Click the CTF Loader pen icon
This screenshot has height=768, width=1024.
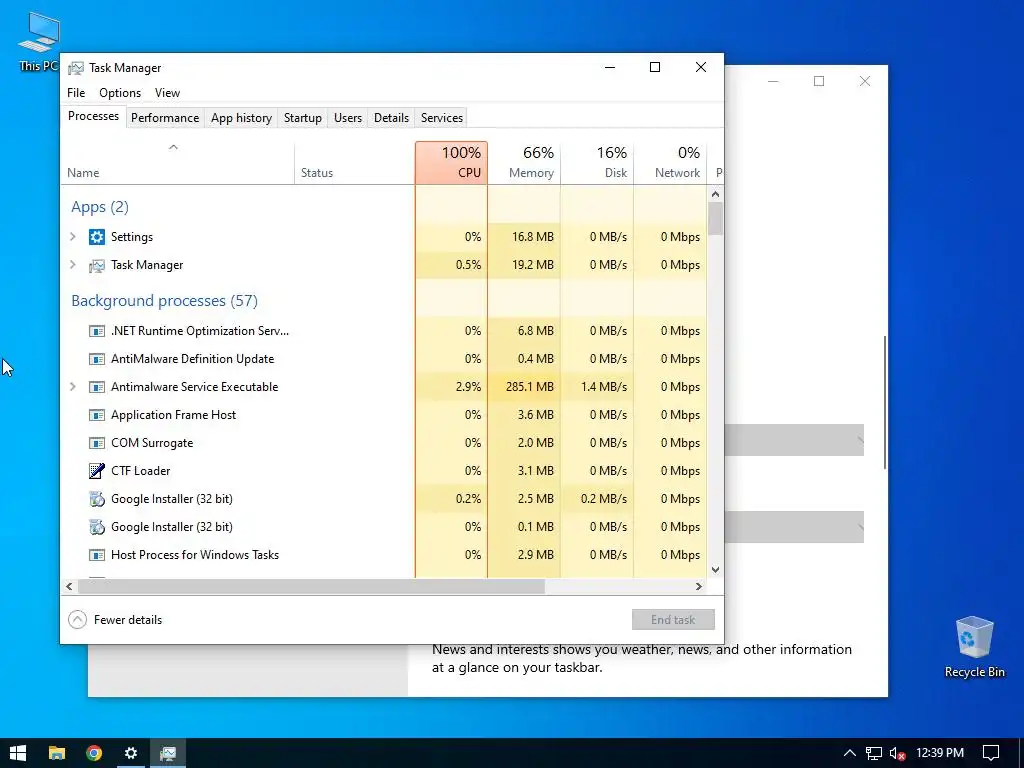(97, 471)
